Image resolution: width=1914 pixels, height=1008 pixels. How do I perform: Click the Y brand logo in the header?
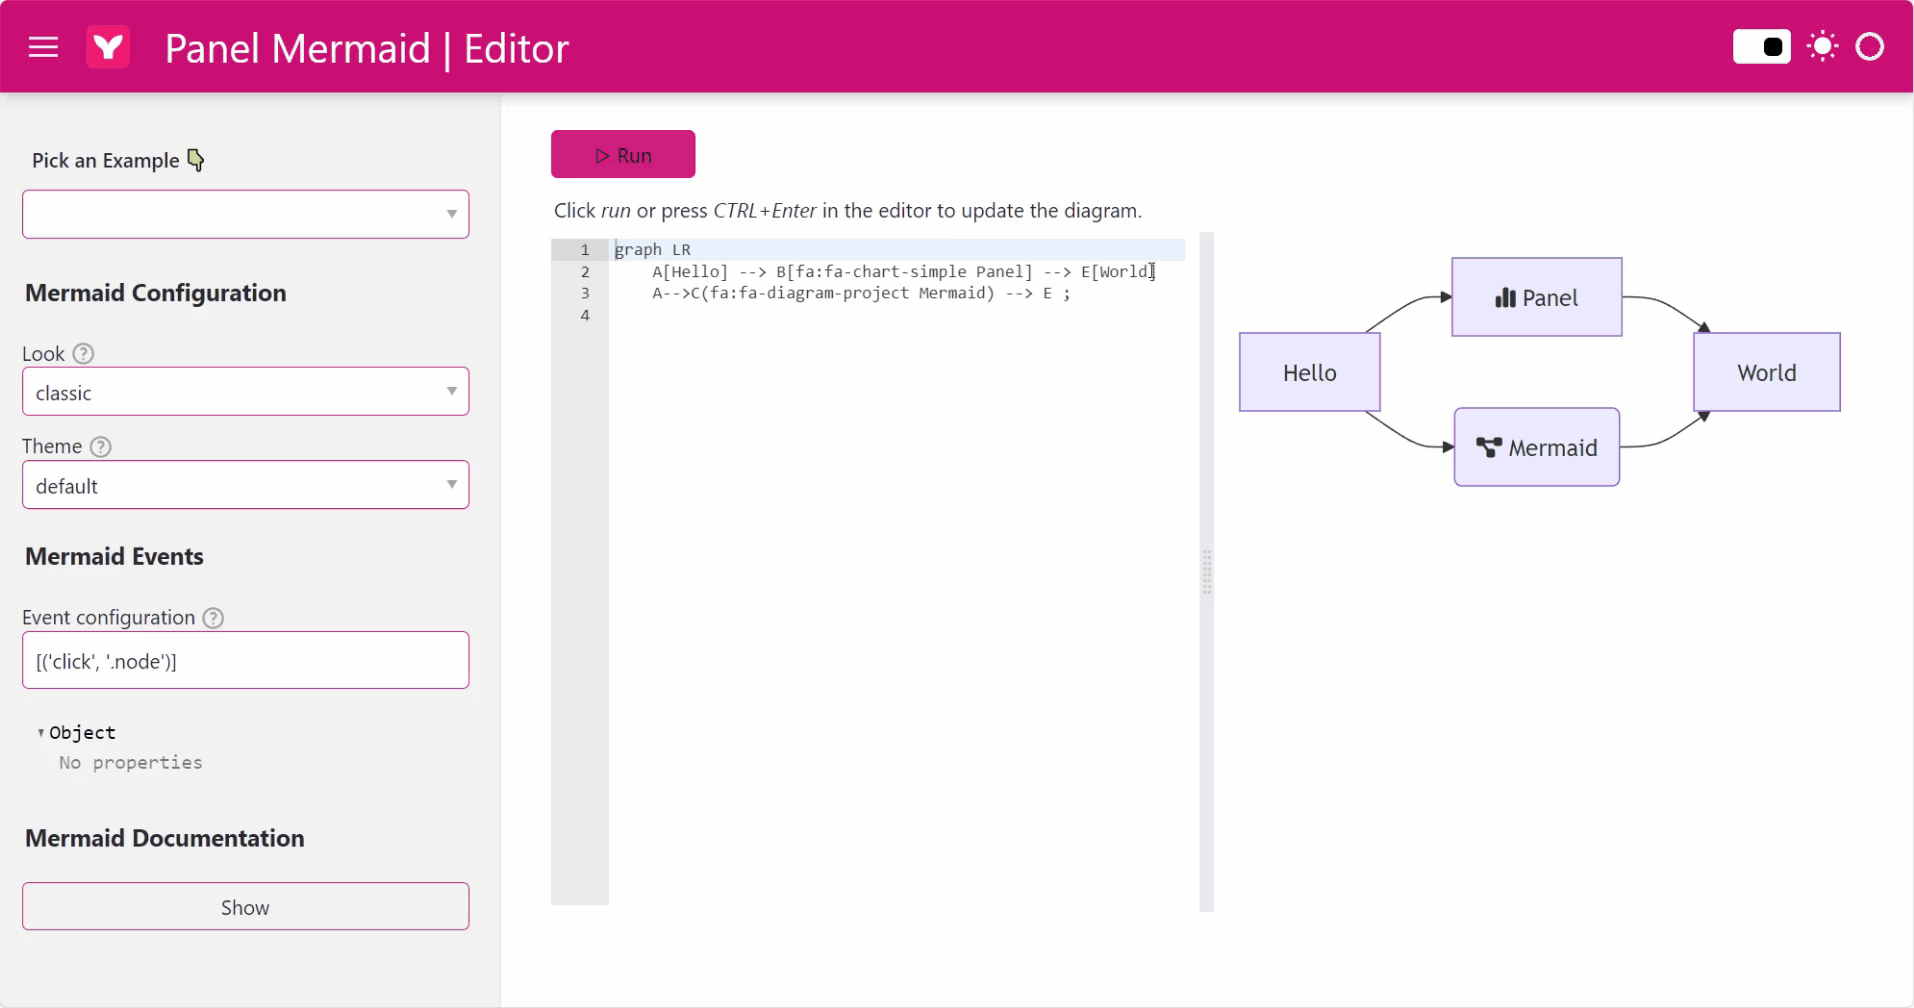pos(108,46)
